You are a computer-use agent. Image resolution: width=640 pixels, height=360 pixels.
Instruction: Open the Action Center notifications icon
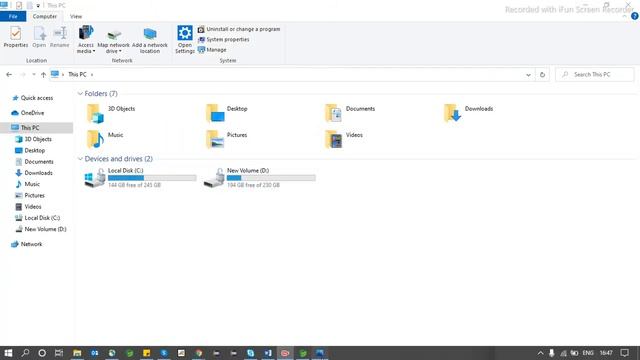624,353
